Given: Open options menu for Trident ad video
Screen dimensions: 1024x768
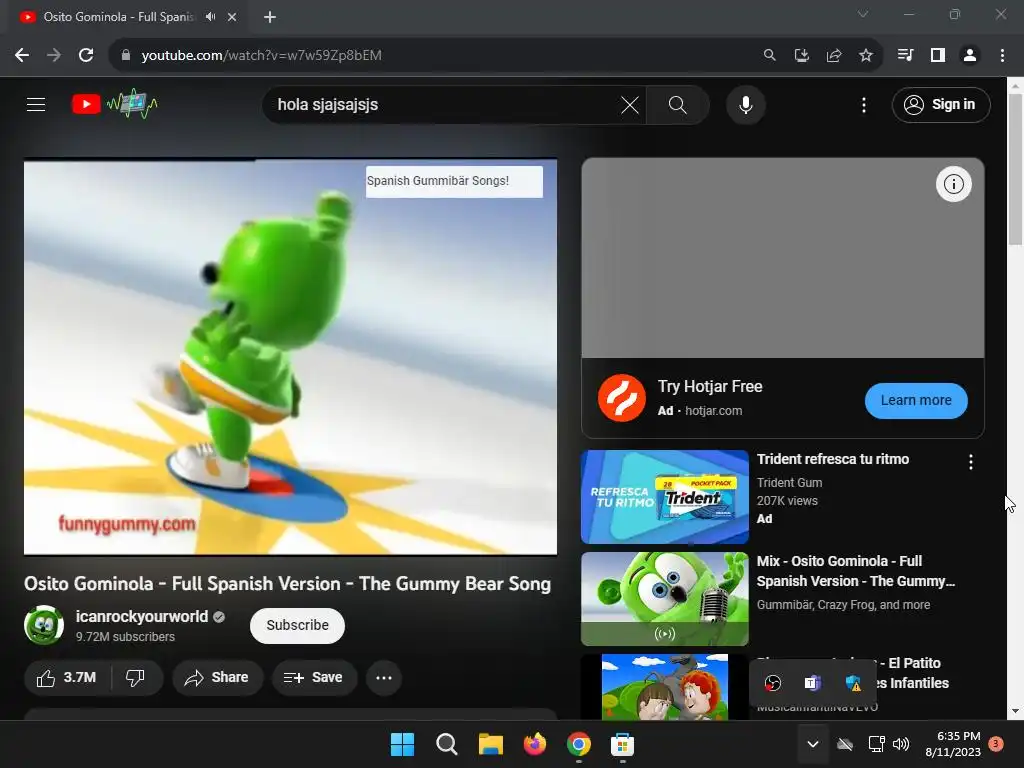Looking at the screenshot, I should tap(970, 462).
